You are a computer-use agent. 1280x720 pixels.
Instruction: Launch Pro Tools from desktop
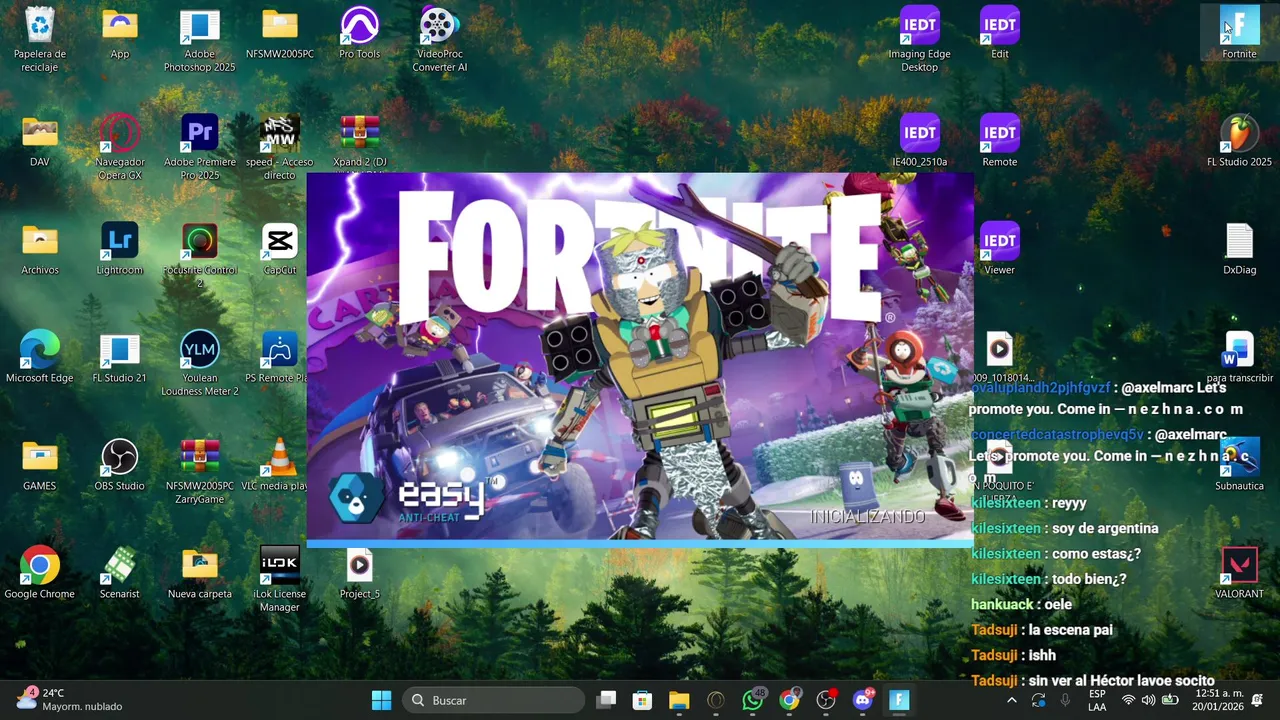pyautogui.click(x=360, y=33)
